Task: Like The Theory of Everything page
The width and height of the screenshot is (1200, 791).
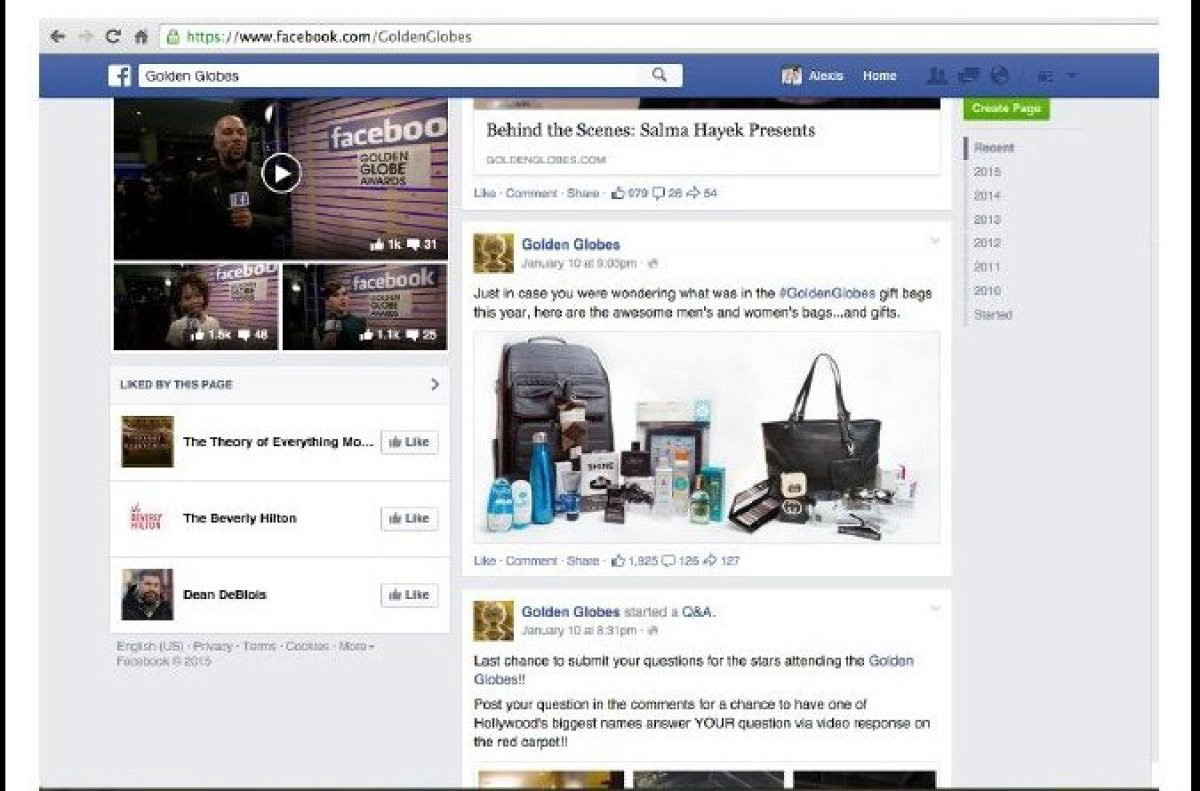Action: pyautogui.click(x=409, y=442)
